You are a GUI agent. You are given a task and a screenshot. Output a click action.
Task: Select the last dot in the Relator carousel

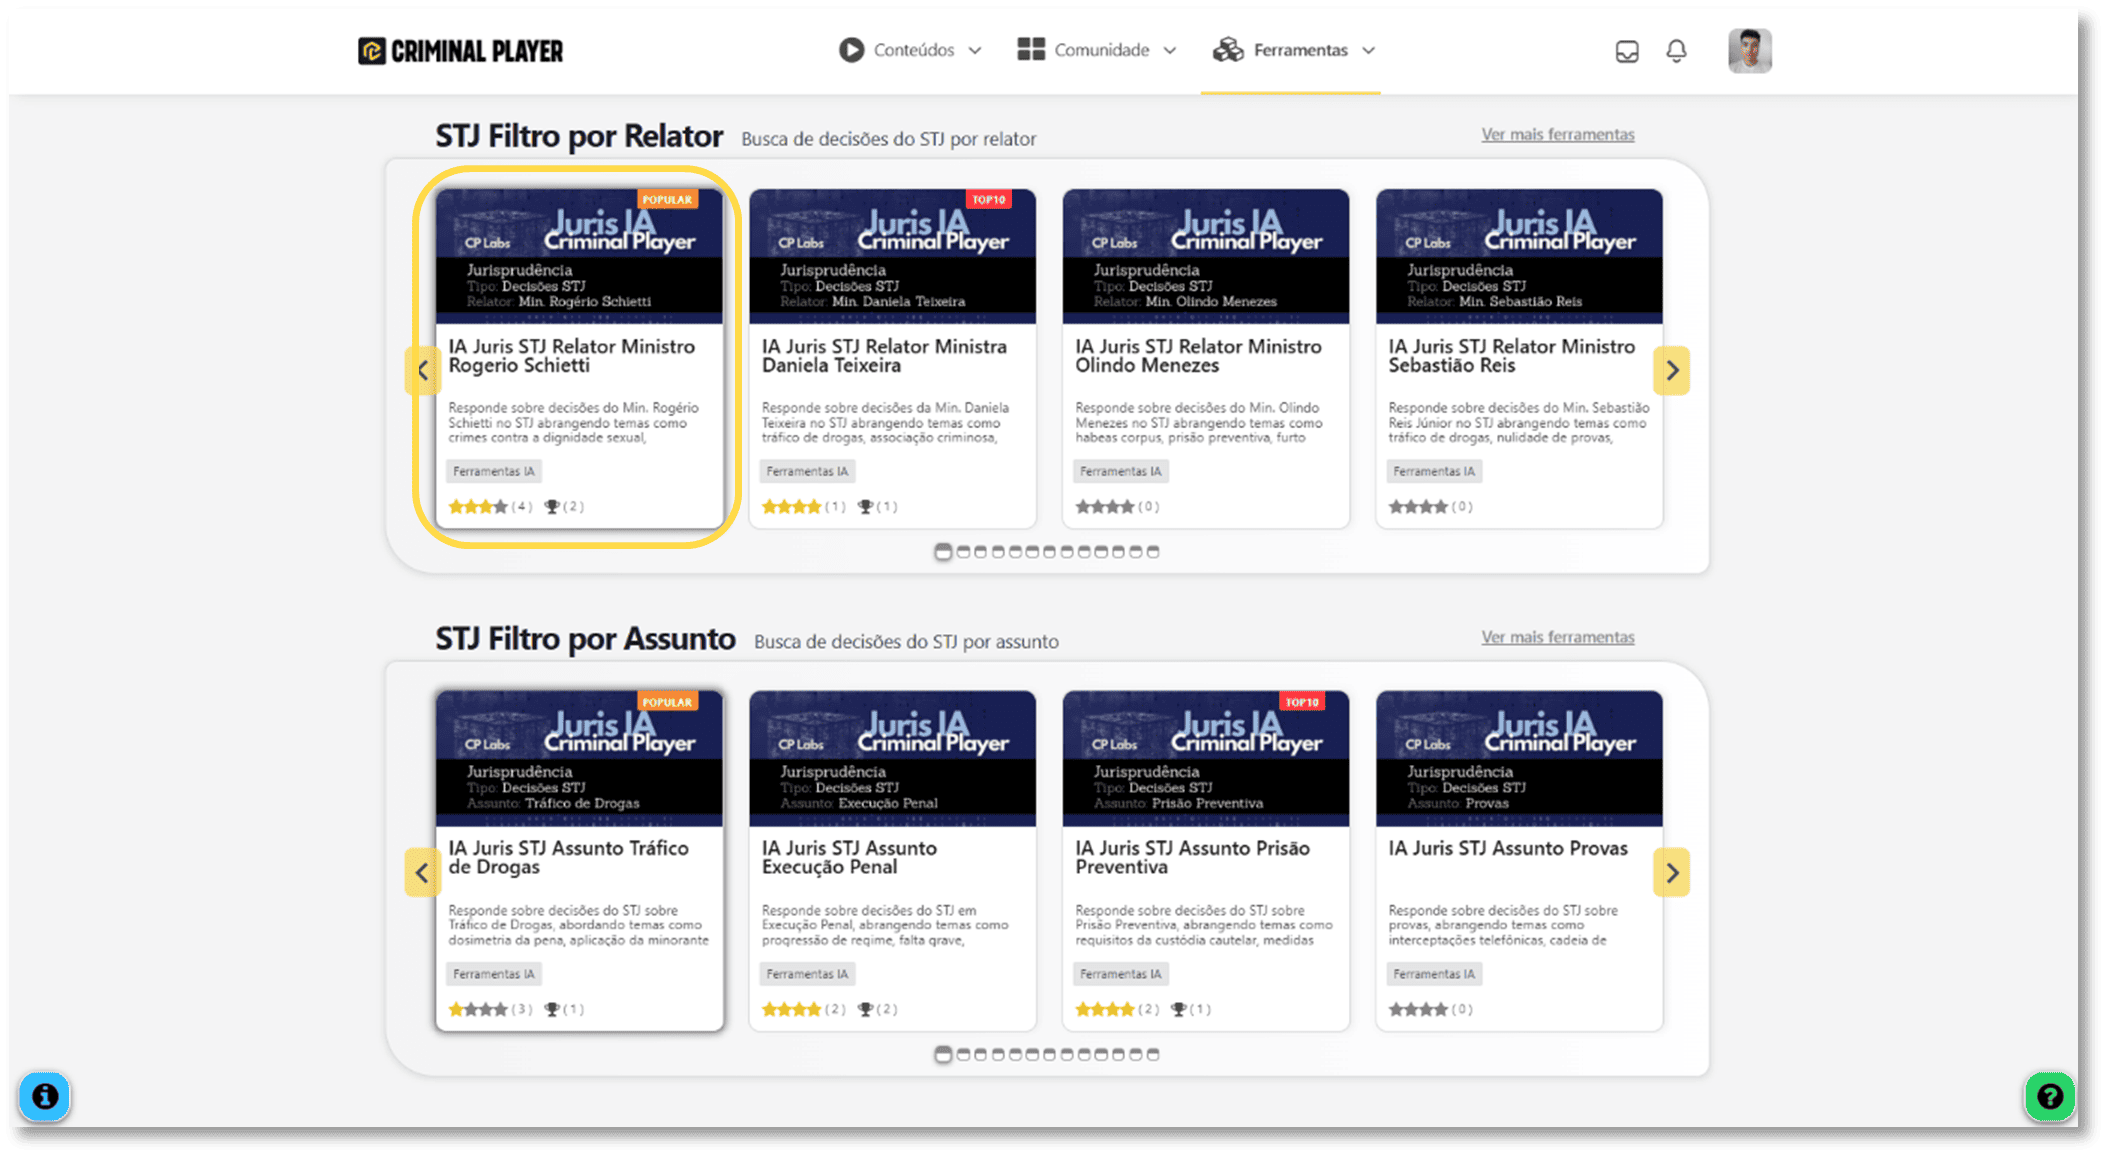point(1153,552)
